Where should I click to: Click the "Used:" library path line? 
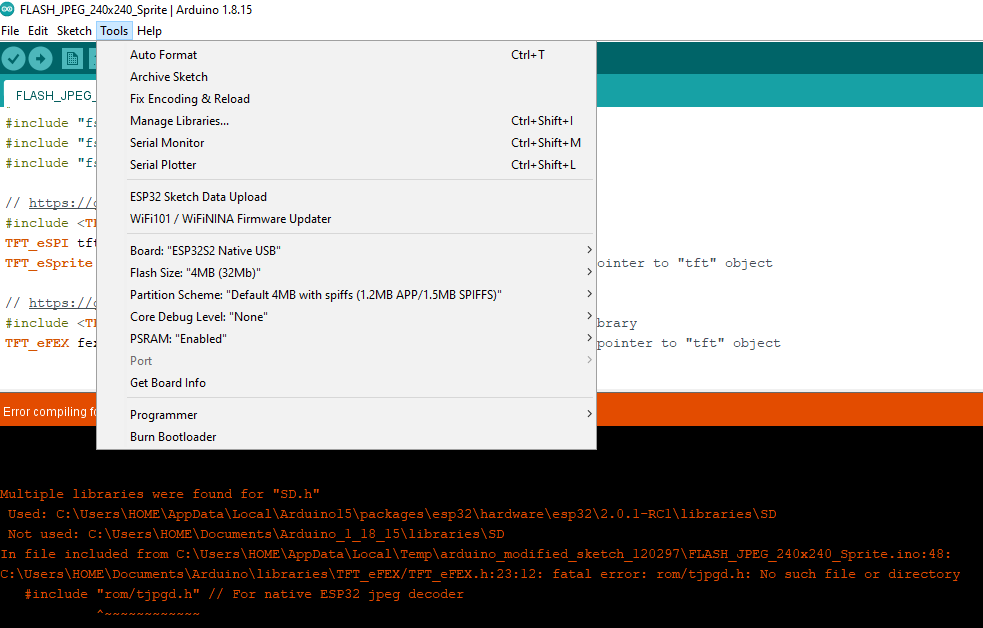click(392, 514)
